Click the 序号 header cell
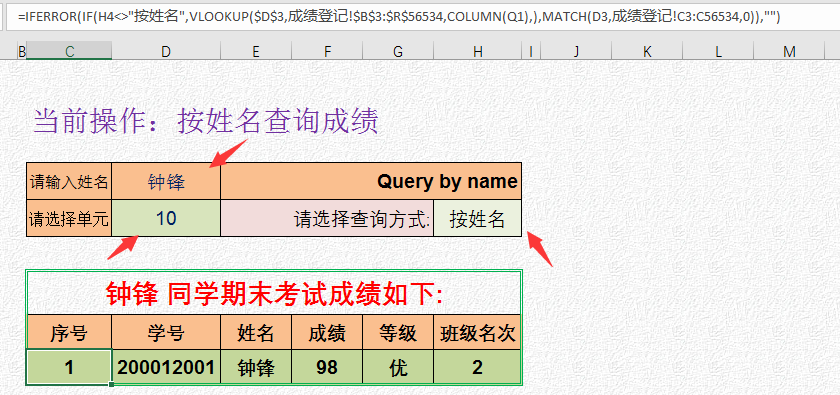Screen dimensions: 840x395 (69, 332)
